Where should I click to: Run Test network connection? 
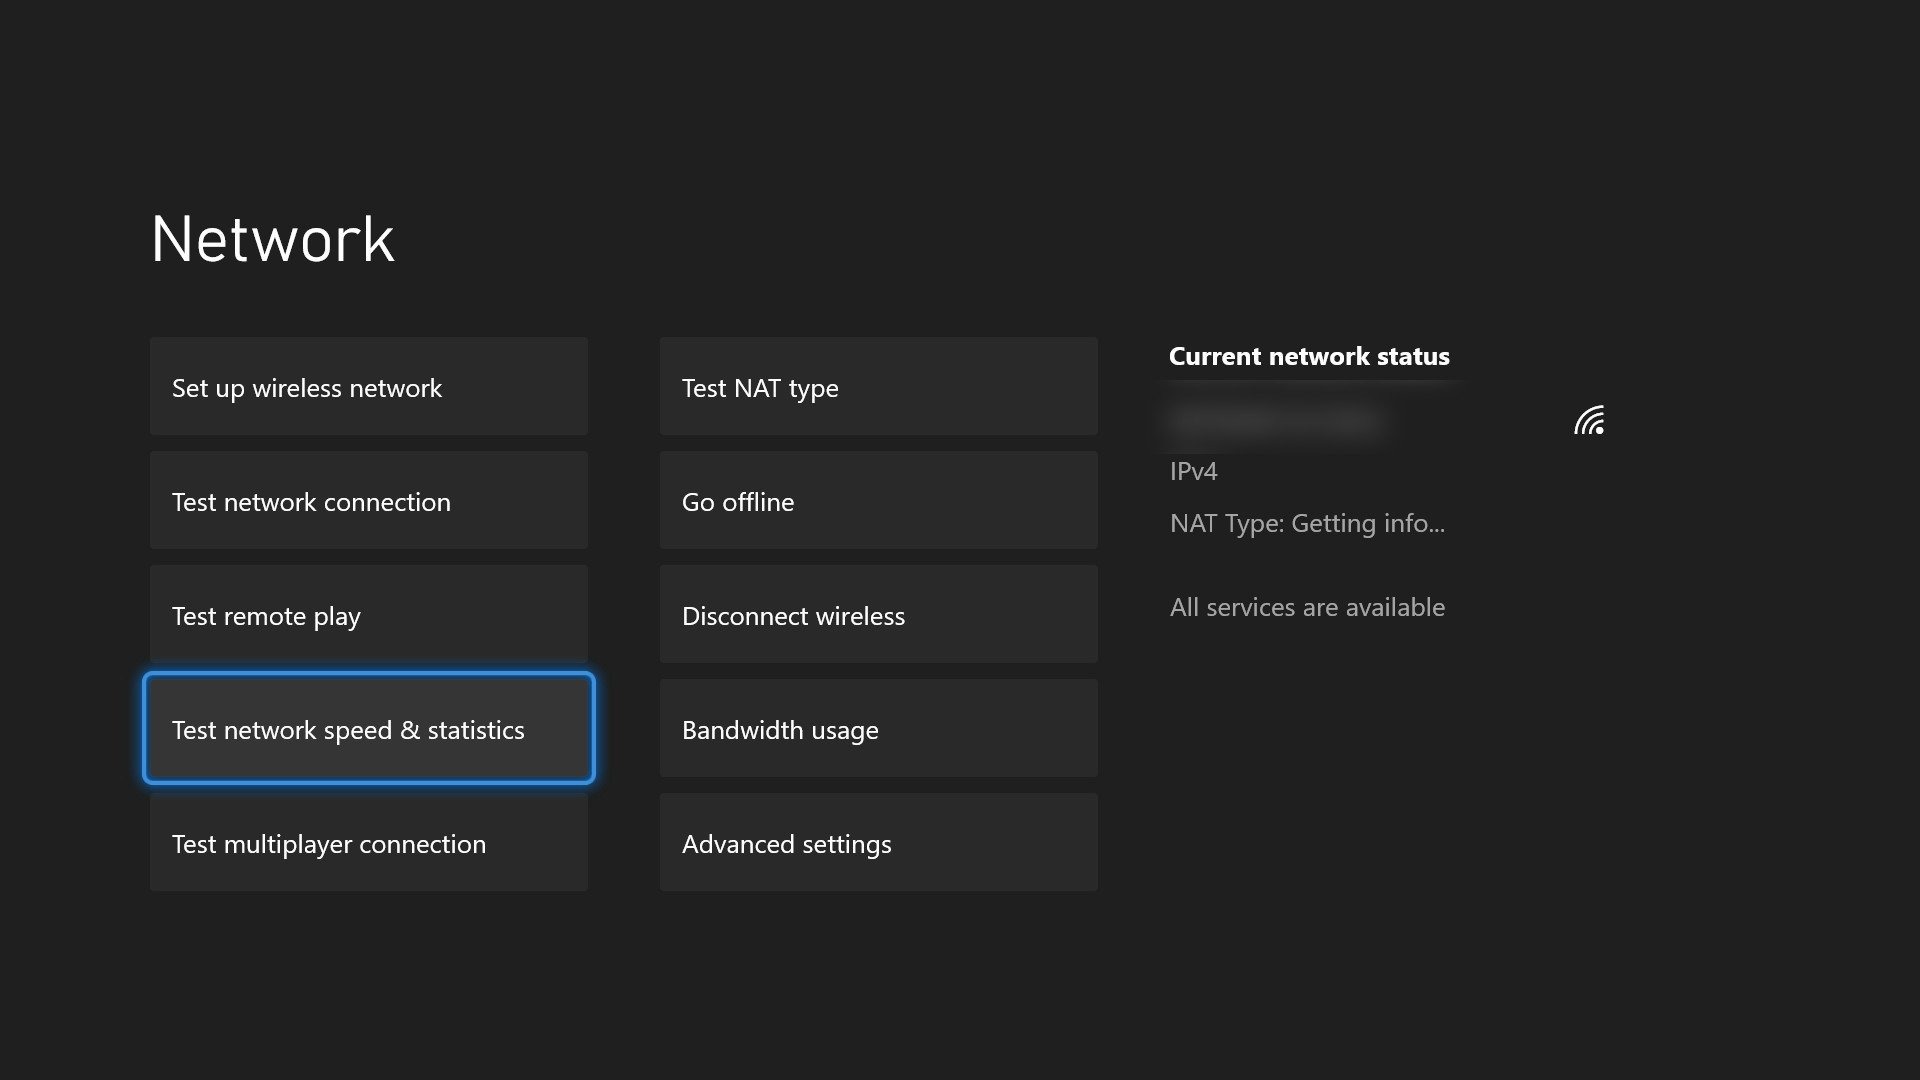[x=367, y=501]
